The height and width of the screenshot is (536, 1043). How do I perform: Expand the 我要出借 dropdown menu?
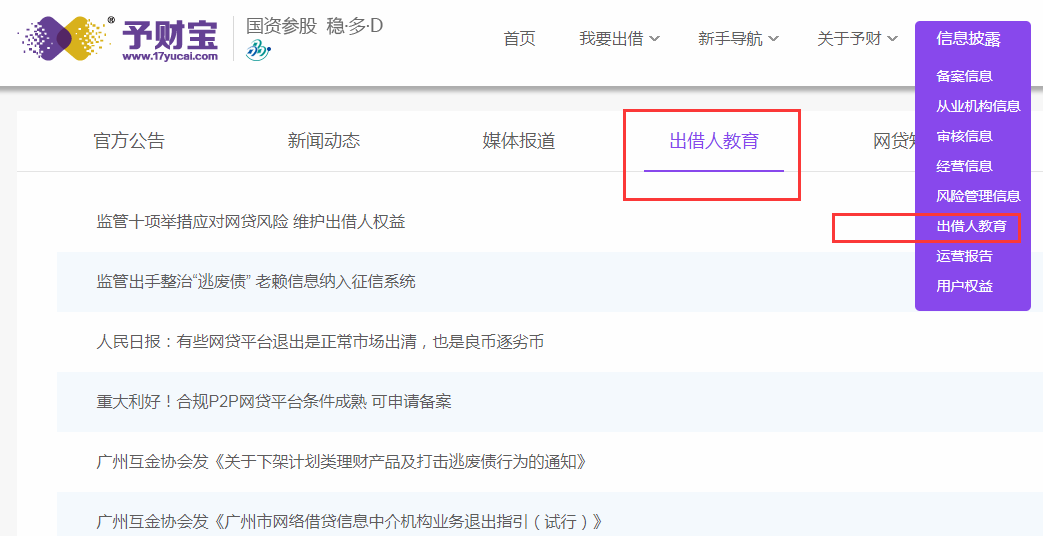click(619, 39)
